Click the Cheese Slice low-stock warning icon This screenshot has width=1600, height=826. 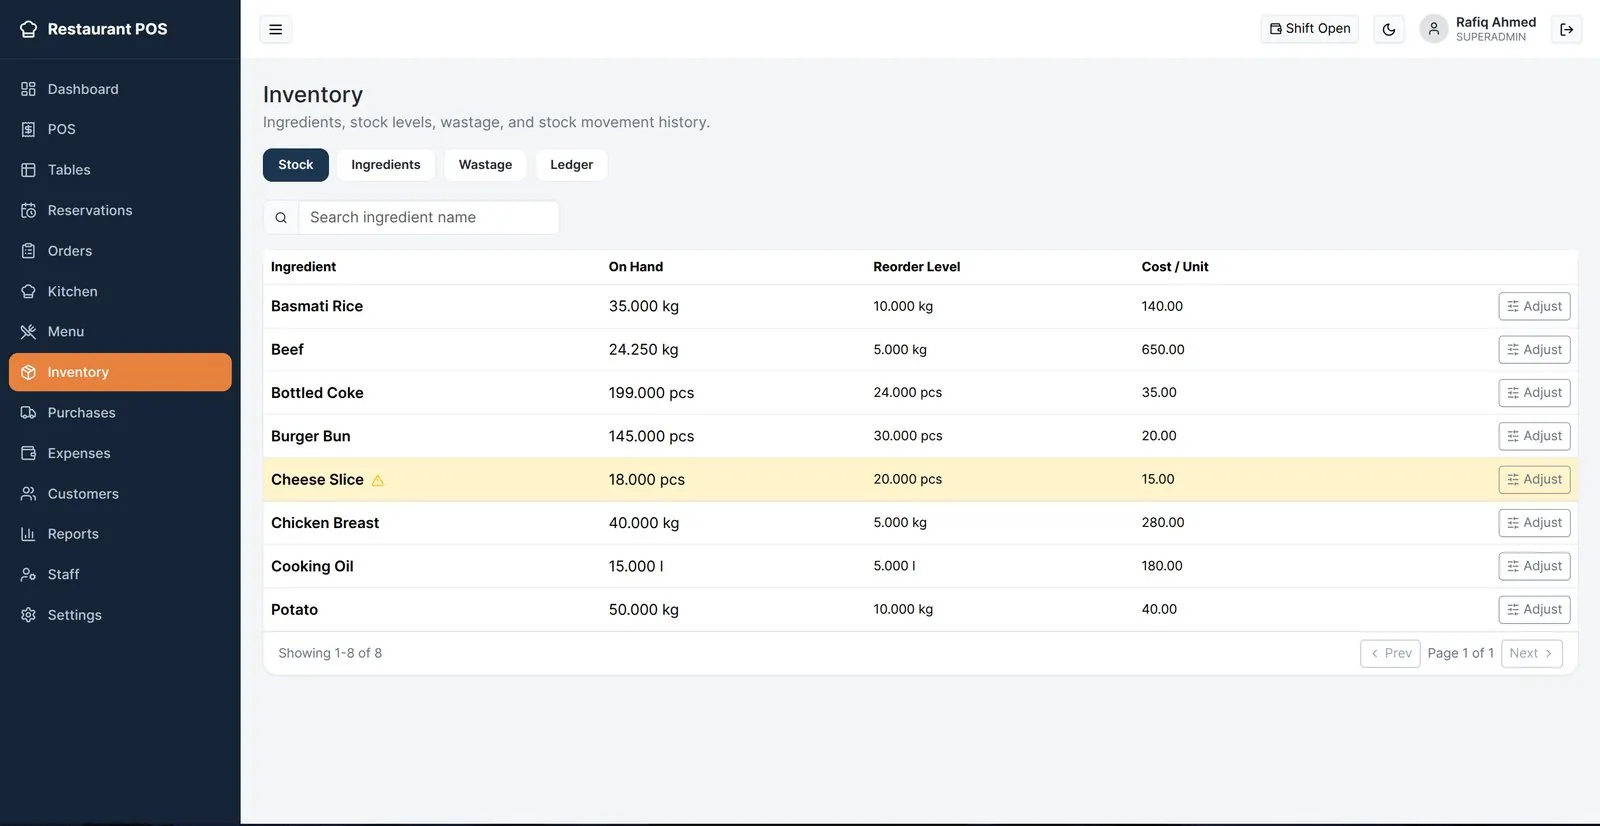(378, 480)
